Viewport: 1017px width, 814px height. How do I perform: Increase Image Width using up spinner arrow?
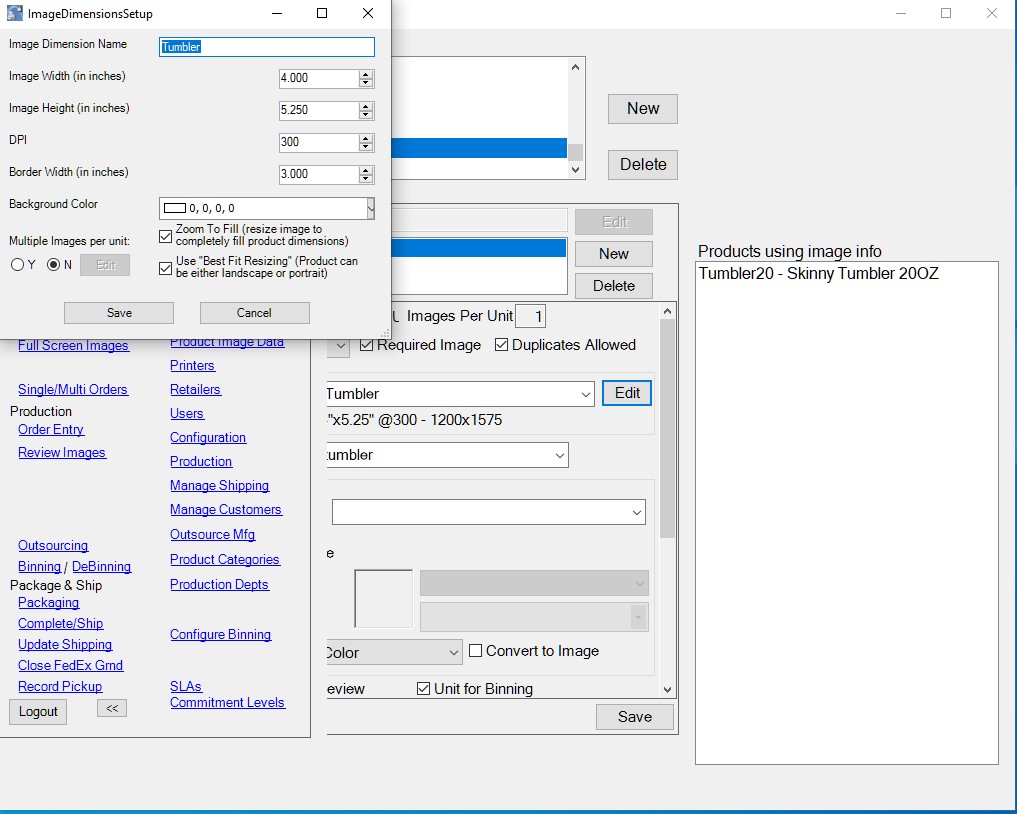(366, 74)
